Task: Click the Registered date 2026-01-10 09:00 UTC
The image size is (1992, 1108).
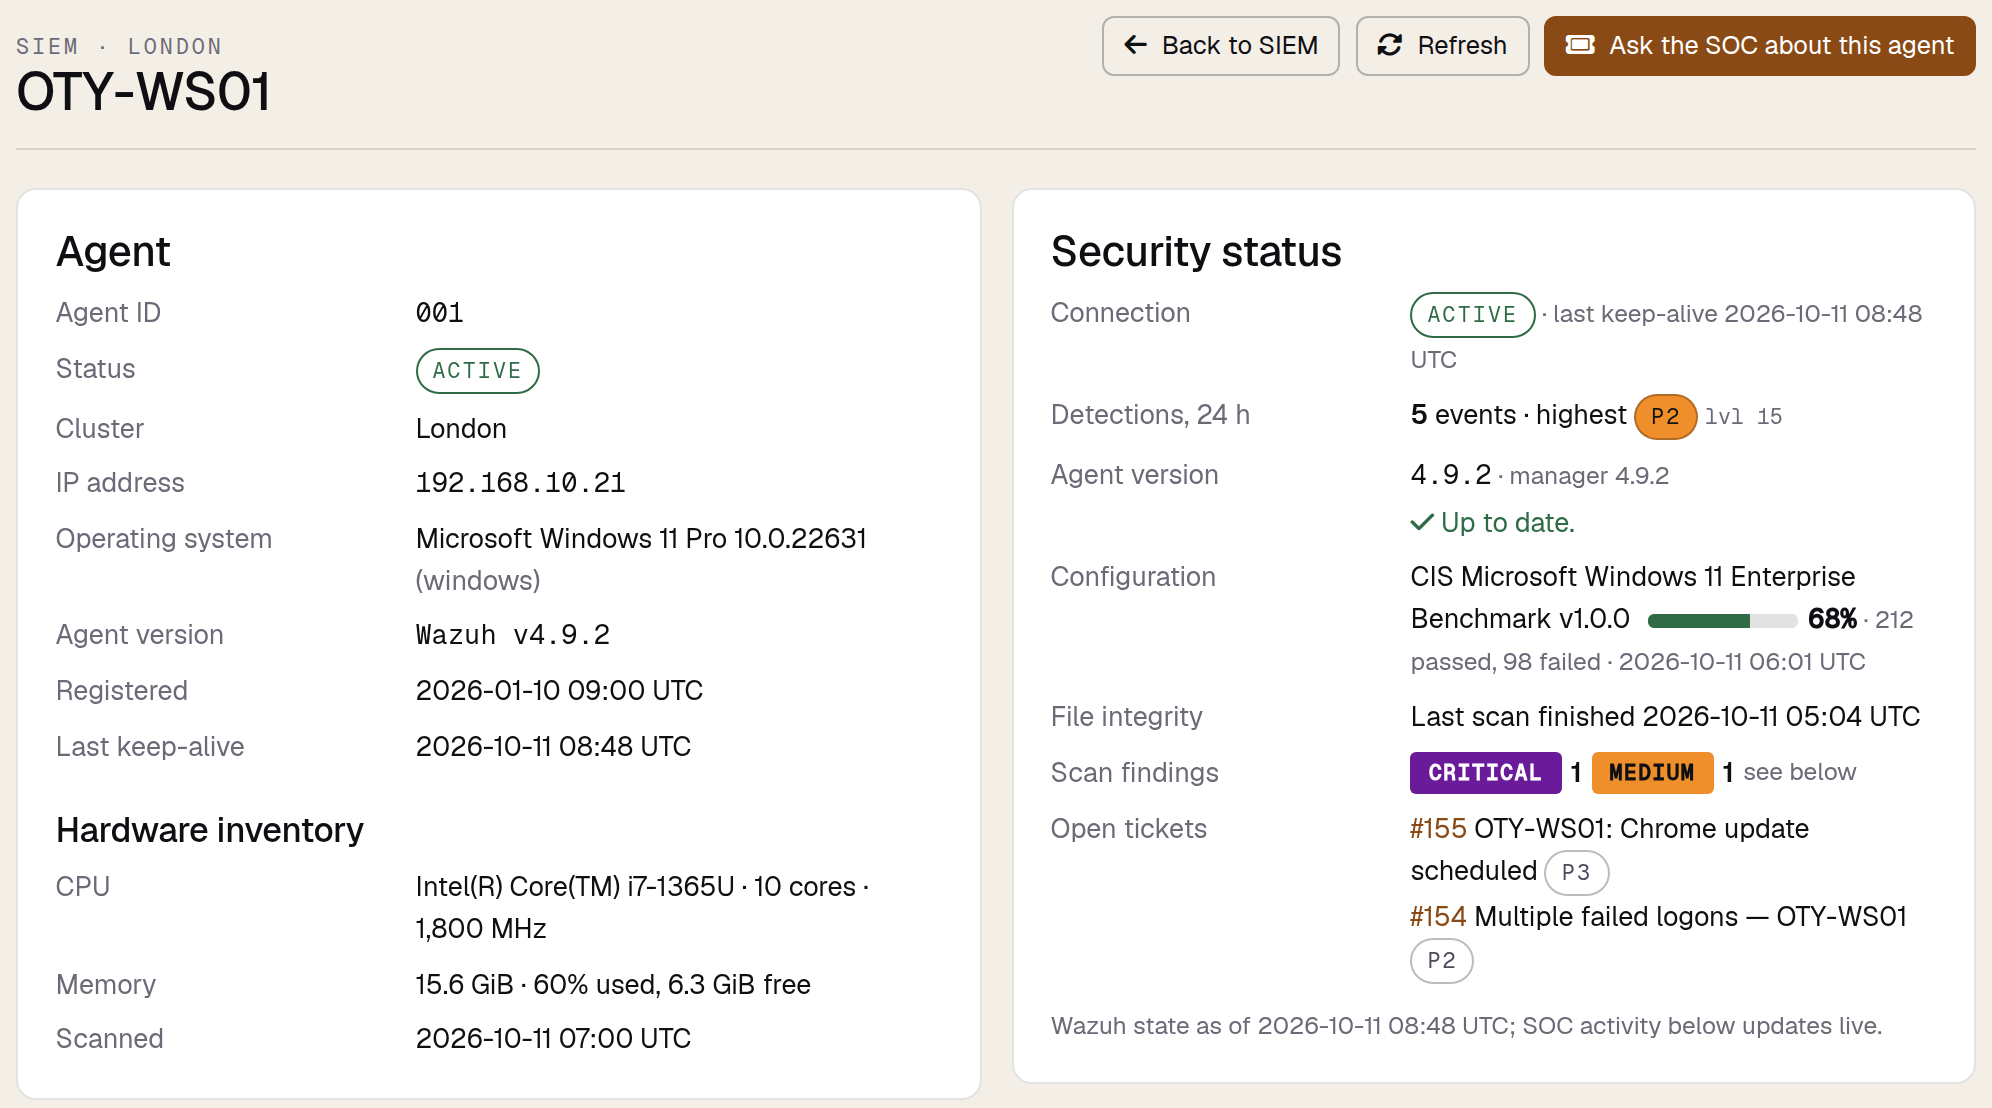Action: 559,691
